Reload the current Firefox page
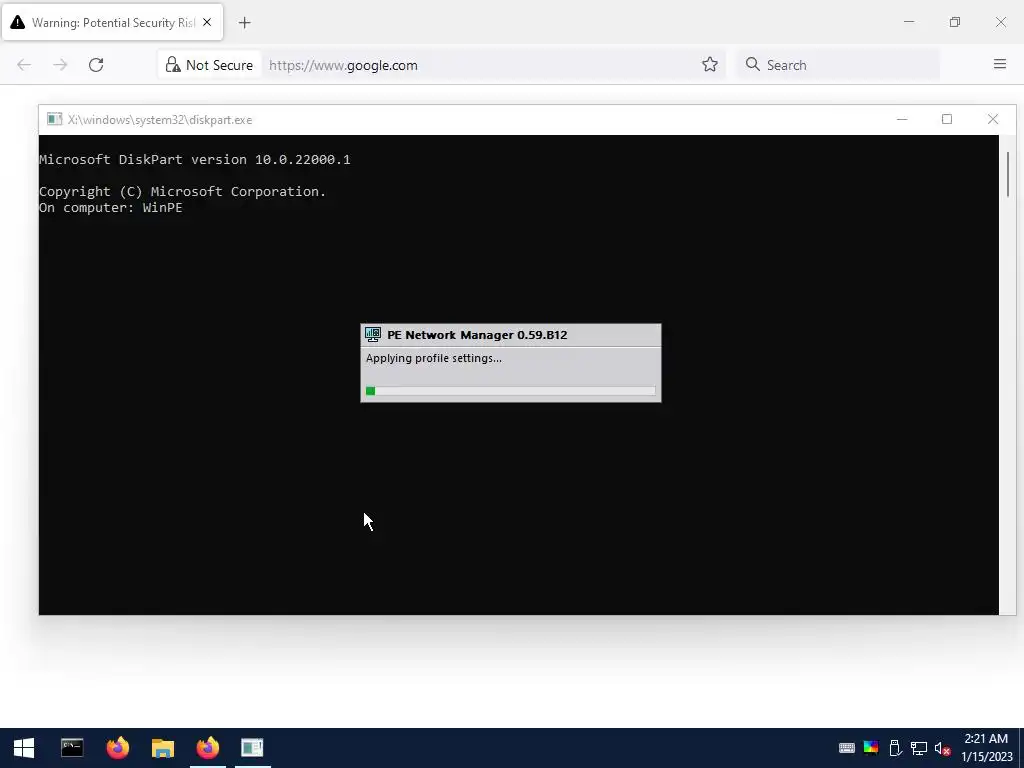1024x768 pixels. (x=96, y=65)
